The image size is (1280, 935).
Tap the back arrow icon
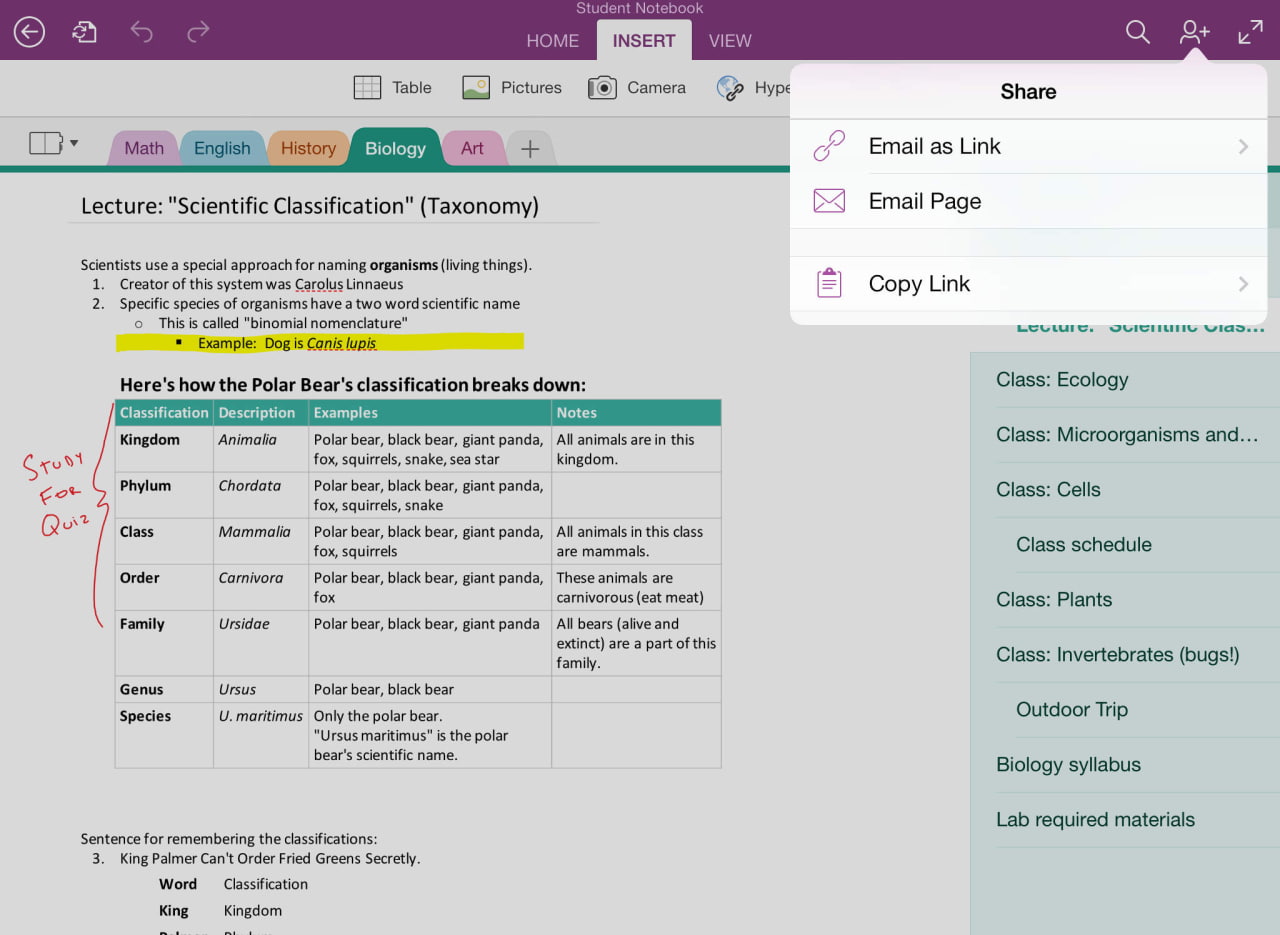tap(29, 32)
